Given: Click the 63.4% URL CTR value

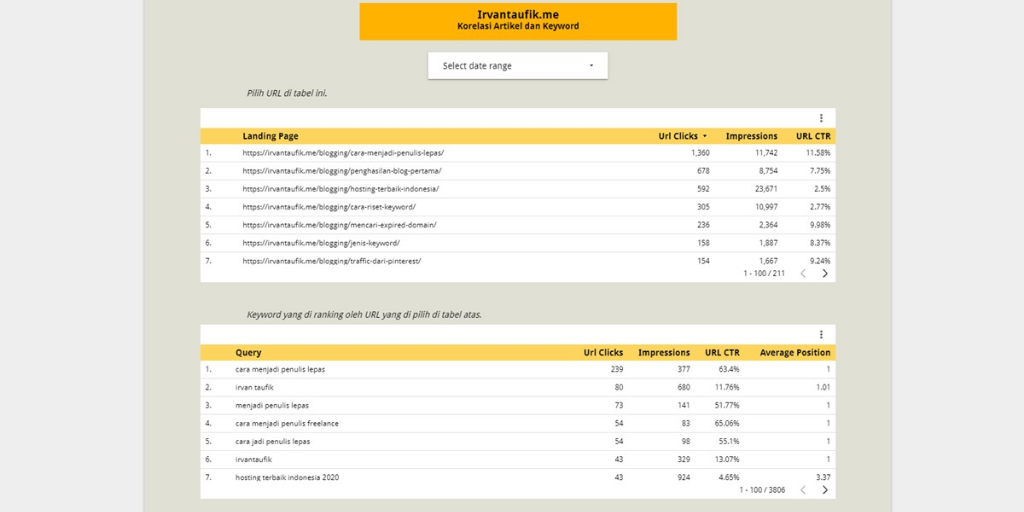Looking at the screenshot, I should pyautogui.click(x=729, y=369).
